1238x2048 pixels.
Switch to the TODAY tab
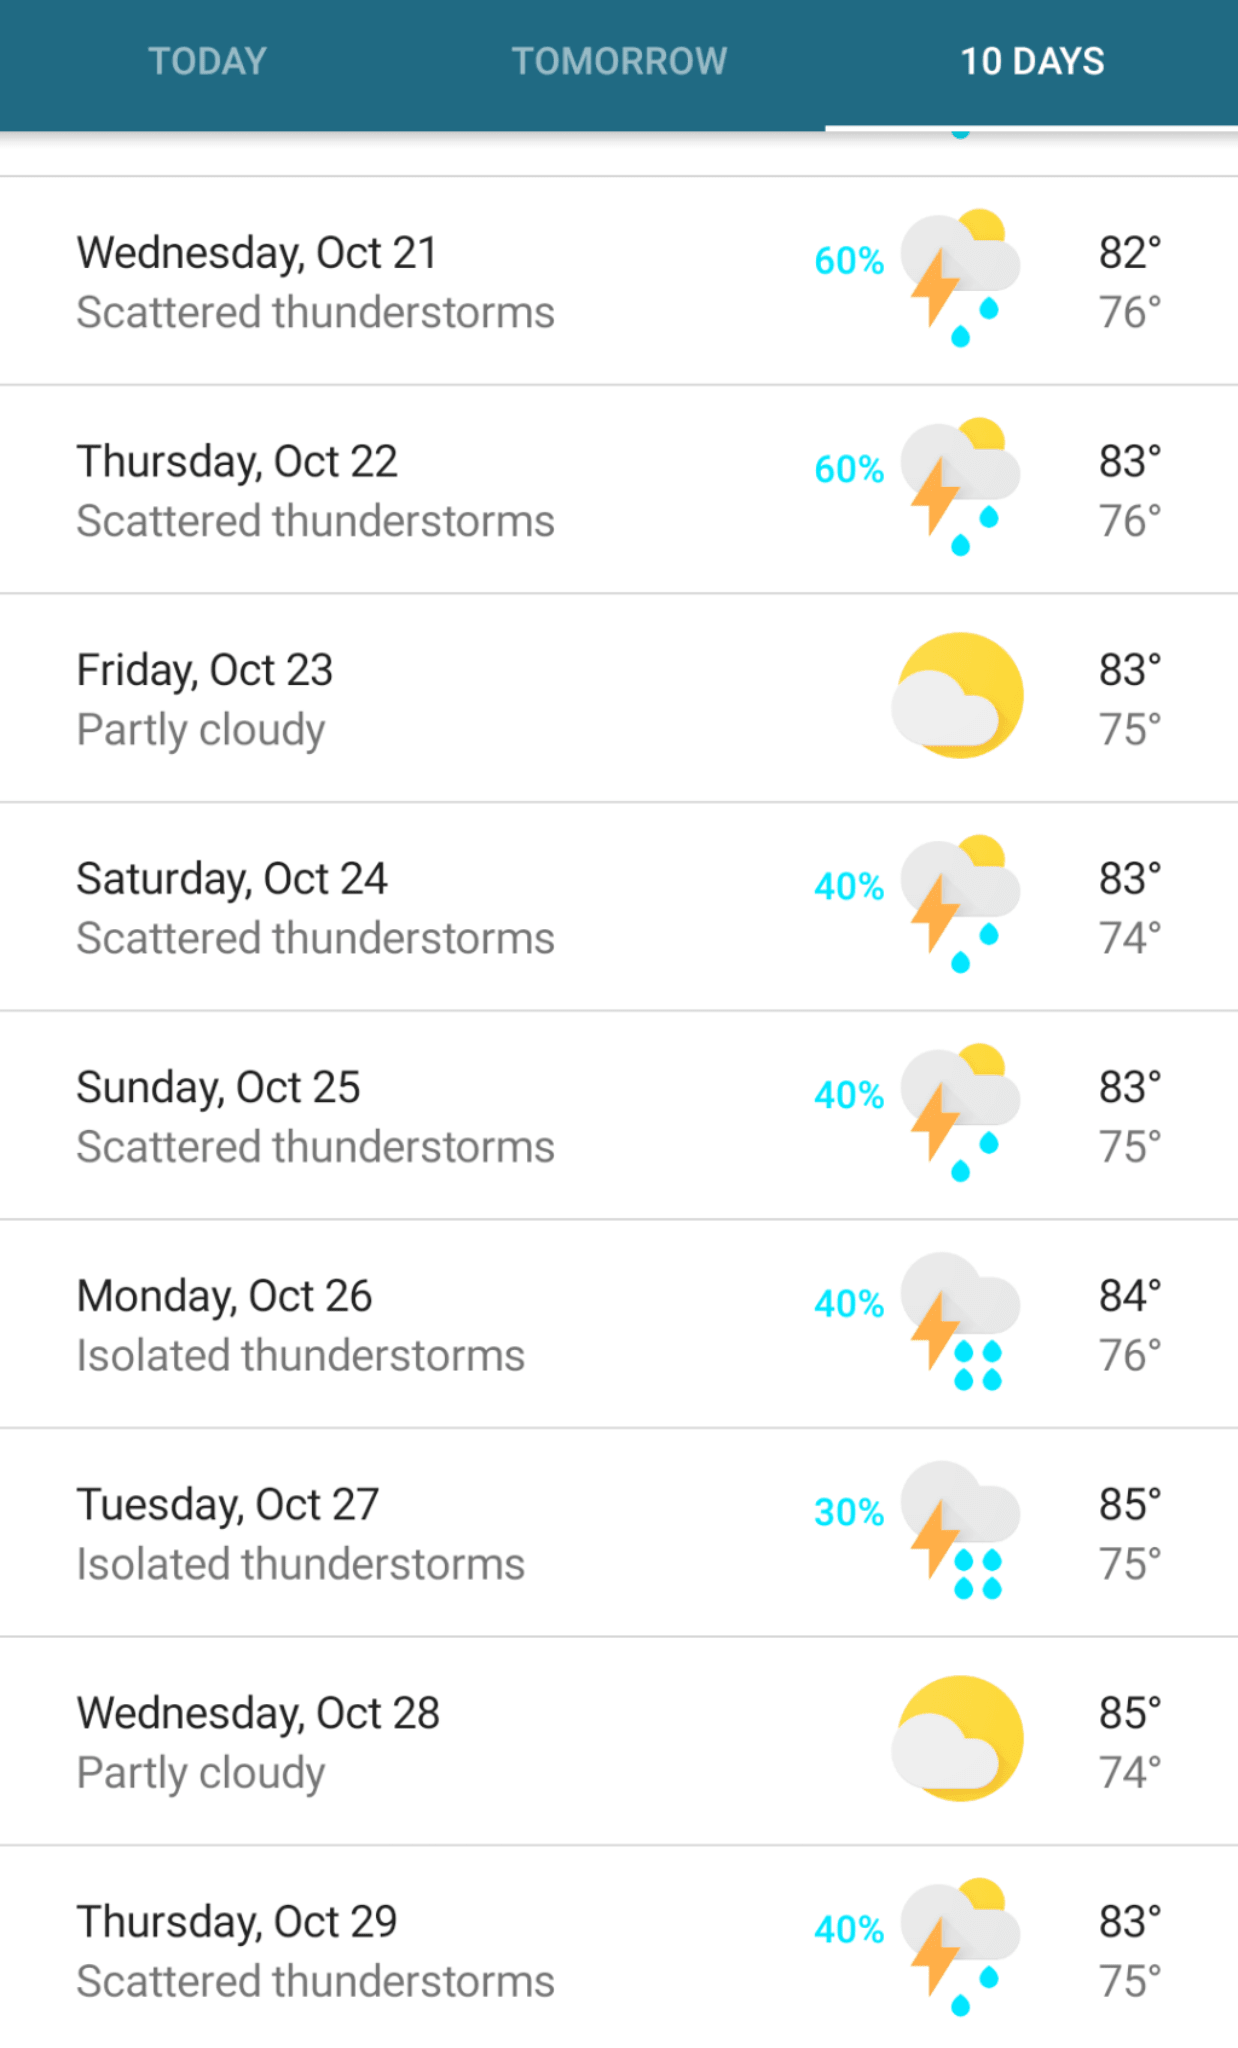point(207,62)
